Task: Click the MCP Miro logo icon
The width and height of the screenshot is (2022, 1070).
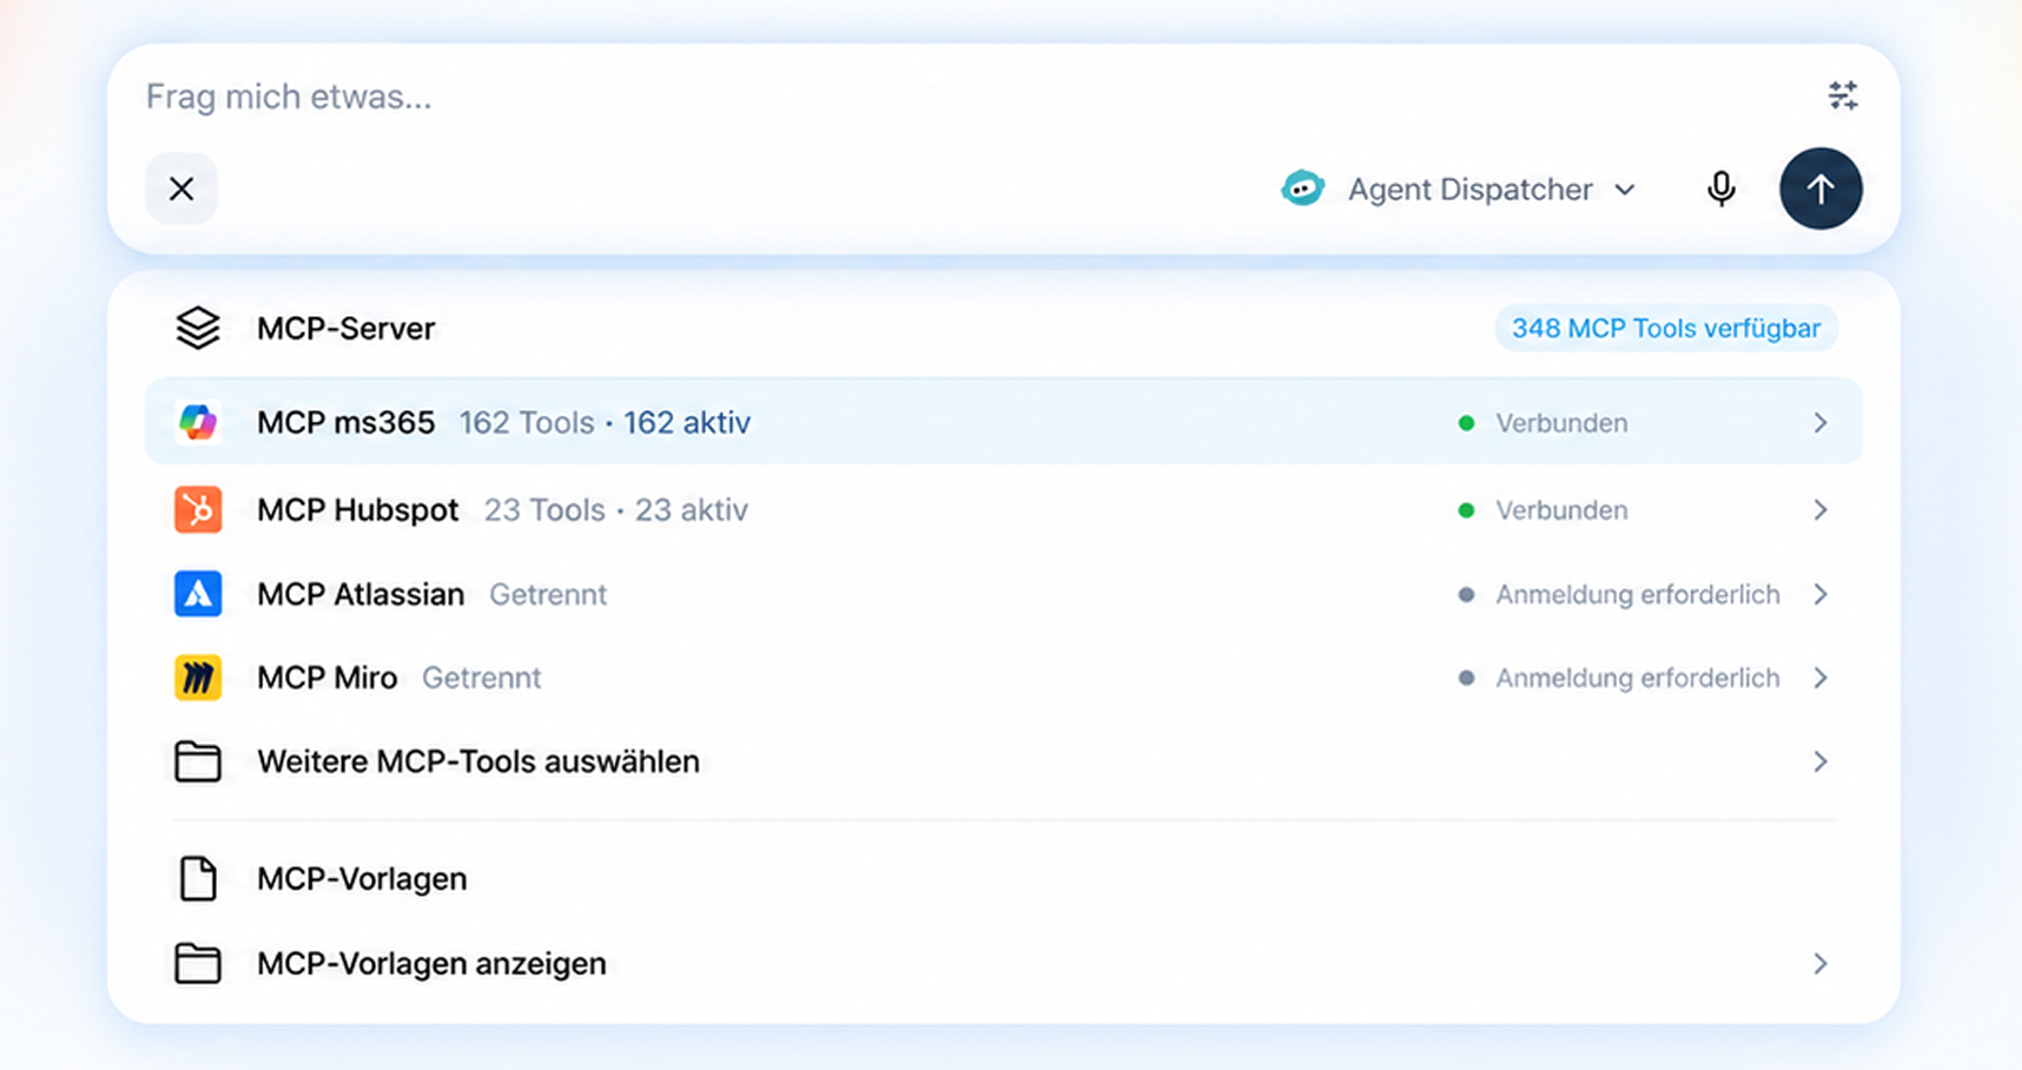Action: (198, 678)
